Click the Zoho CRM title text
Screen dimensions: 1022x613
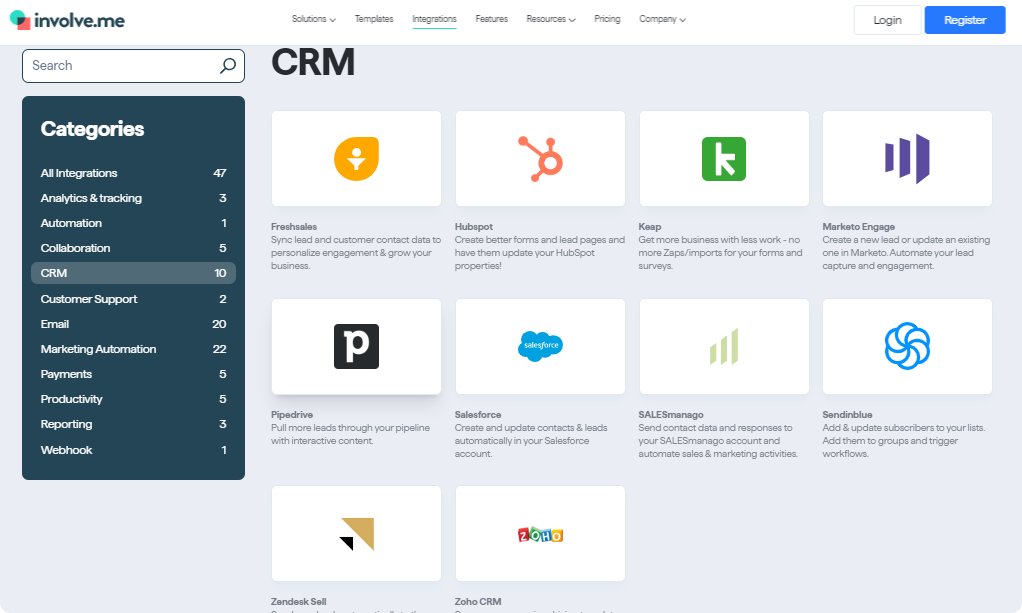478,602
